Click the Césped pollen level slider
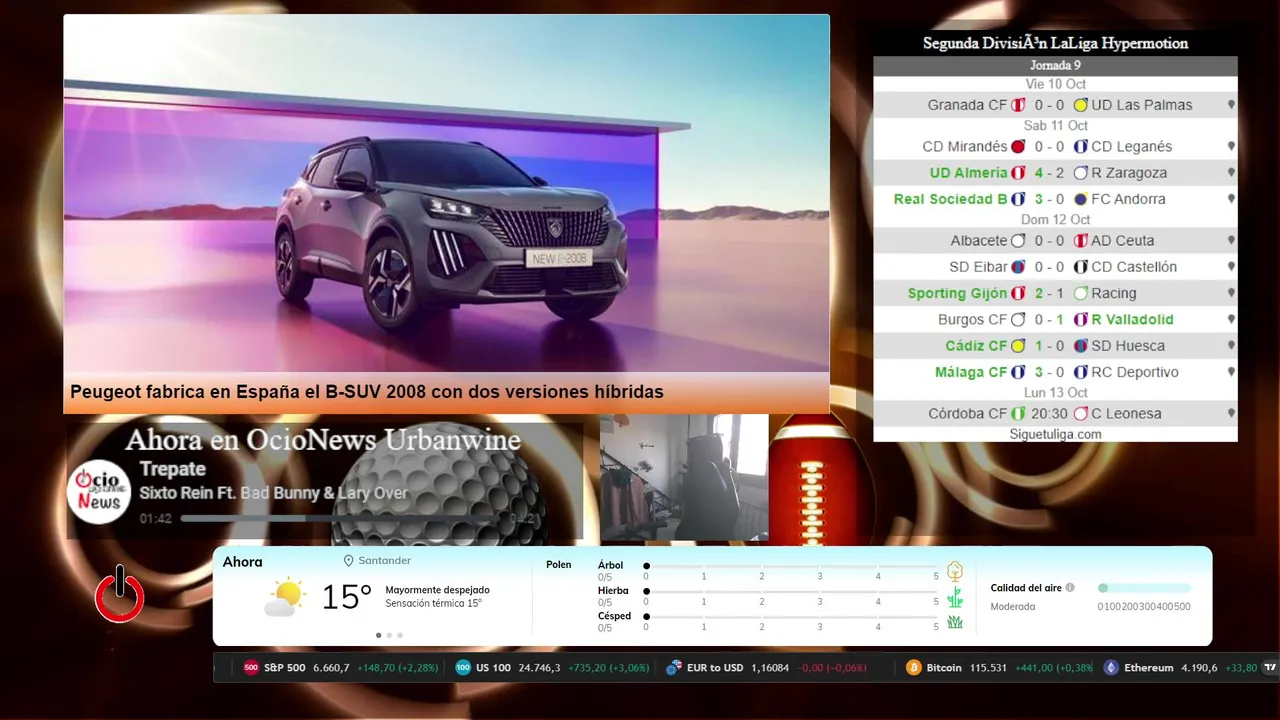This screenshot has height=720, width=1280. pyautogui.click(x=791, y=617)
